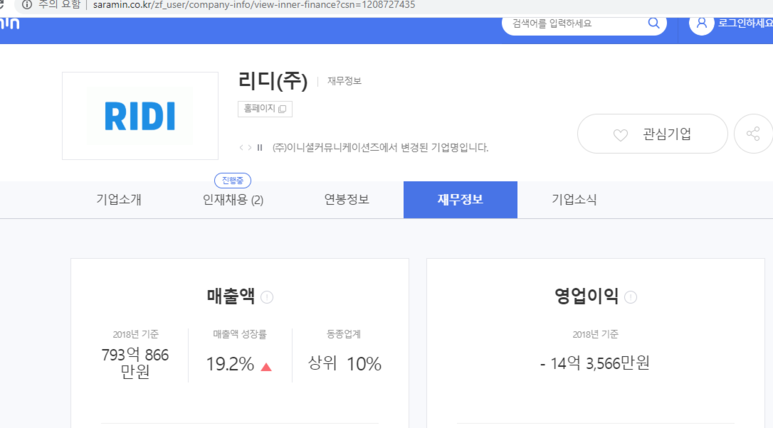Open the 기업소식 tab
This screenshot has height=428, width=773.
tap(574, 200)
